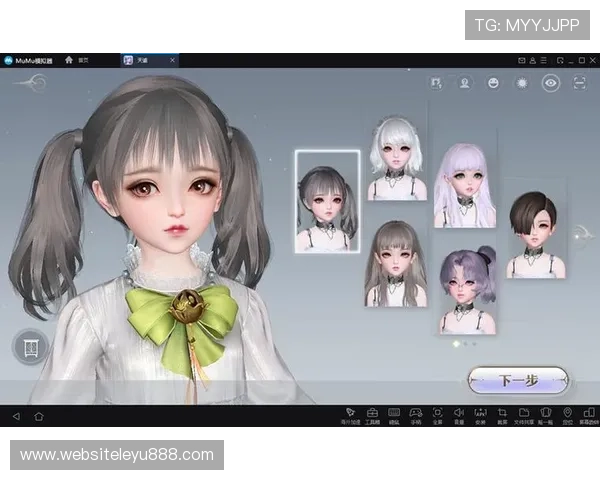Select the long straight brown hair preset
This screenshot has width=600, height=480.
pyautogui.click(x=396, y=263)
